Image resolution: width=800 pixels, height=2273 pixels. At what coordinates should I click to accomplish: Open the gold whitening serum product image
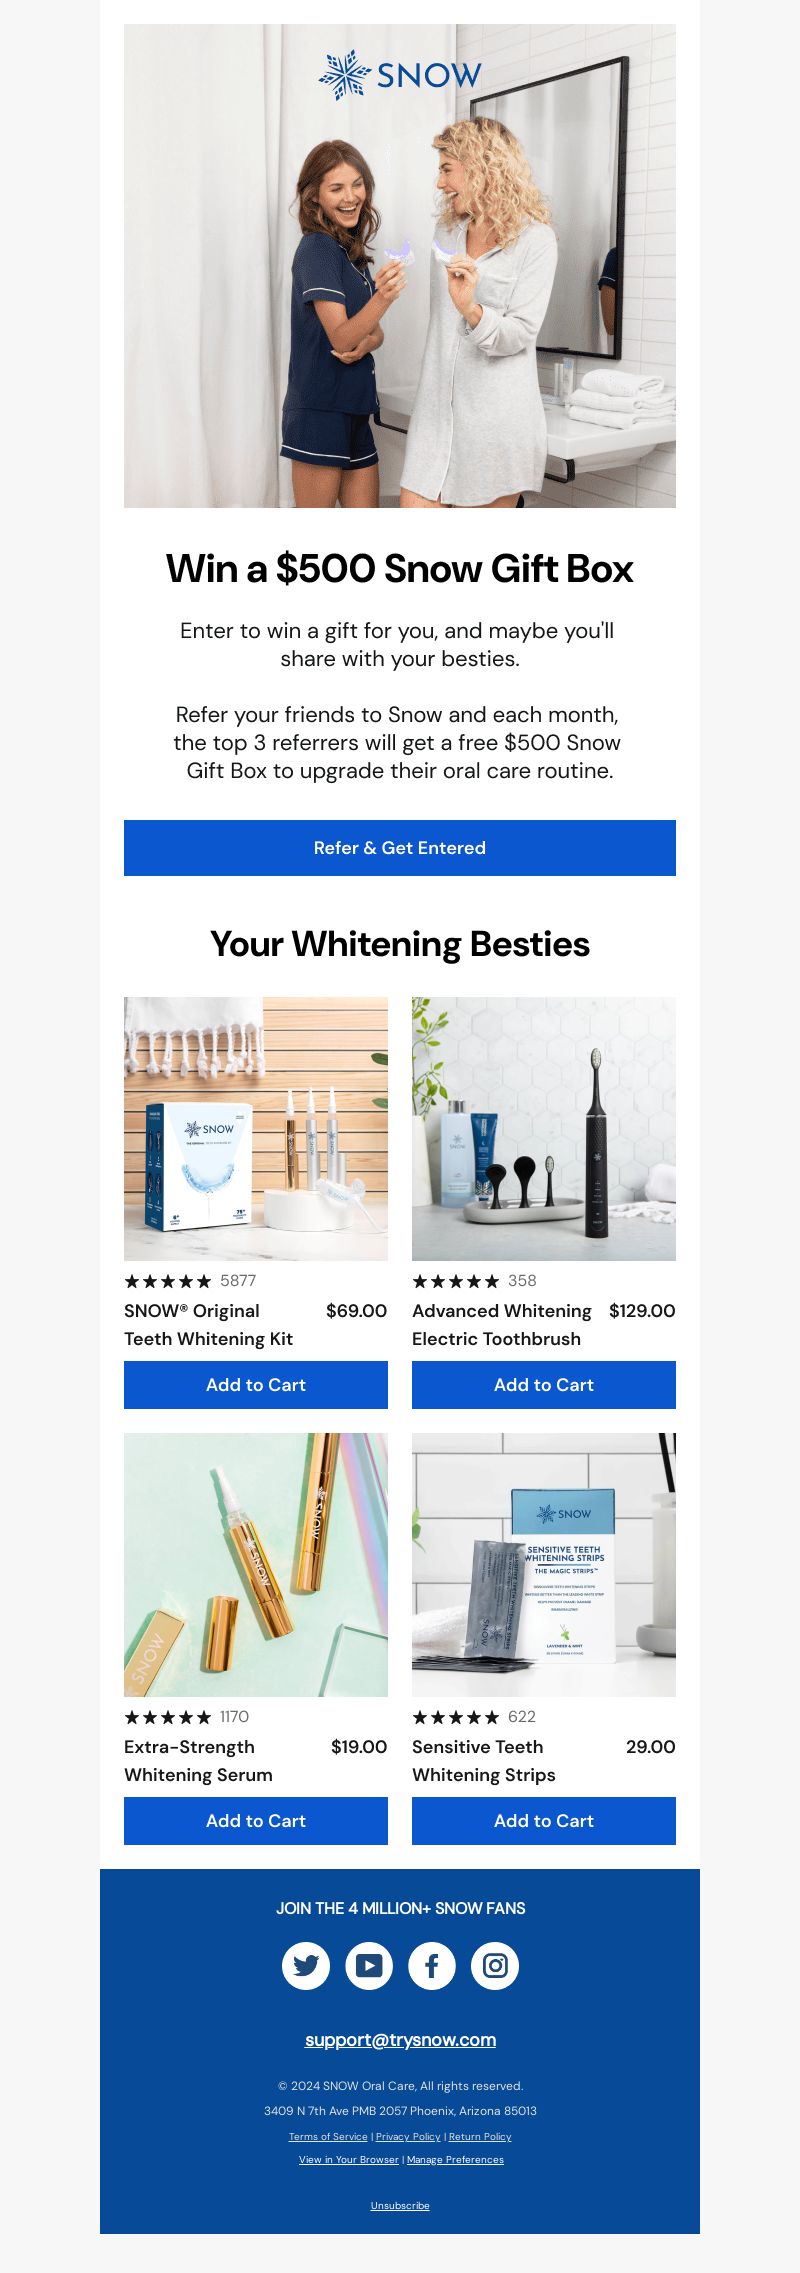256,1565
